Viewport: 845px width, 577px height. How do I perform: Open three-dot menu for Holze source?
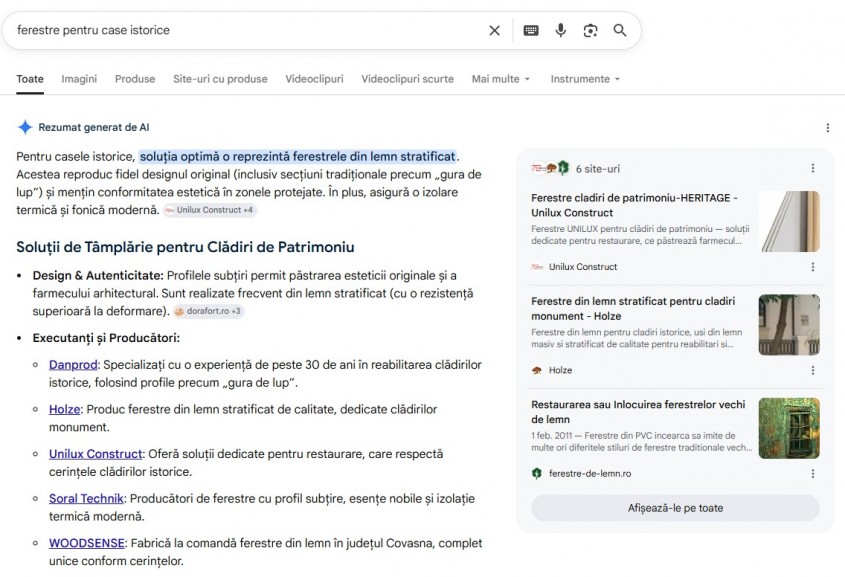coord(813,370)
